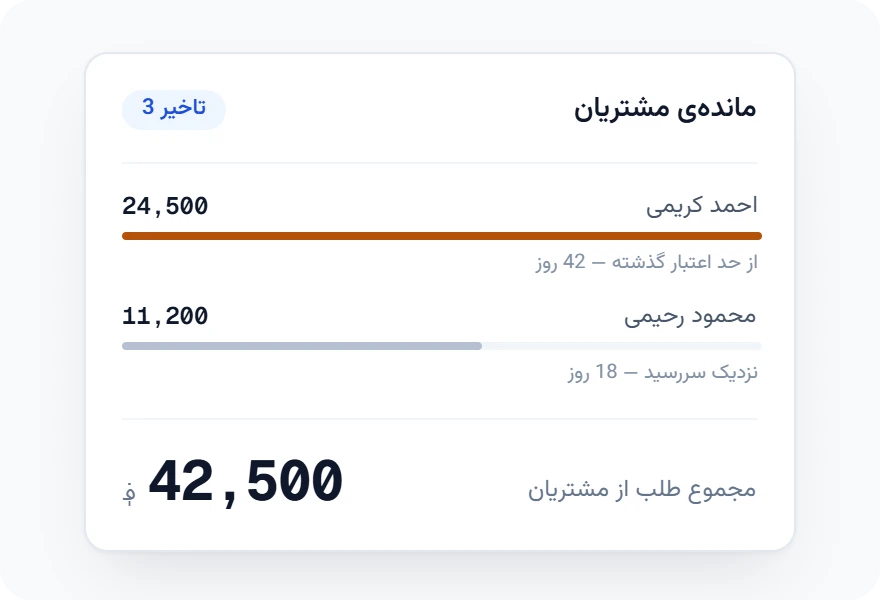This screenshot has width=880, height=600.
Task: Click the 24,500 balance amount
Action: click(165, 206)
